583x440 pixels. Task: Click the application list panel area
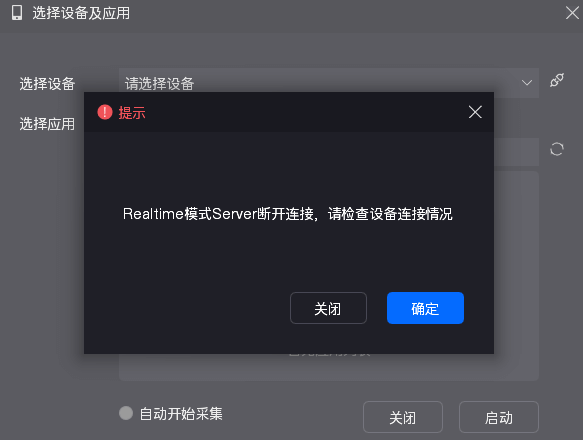516,276
